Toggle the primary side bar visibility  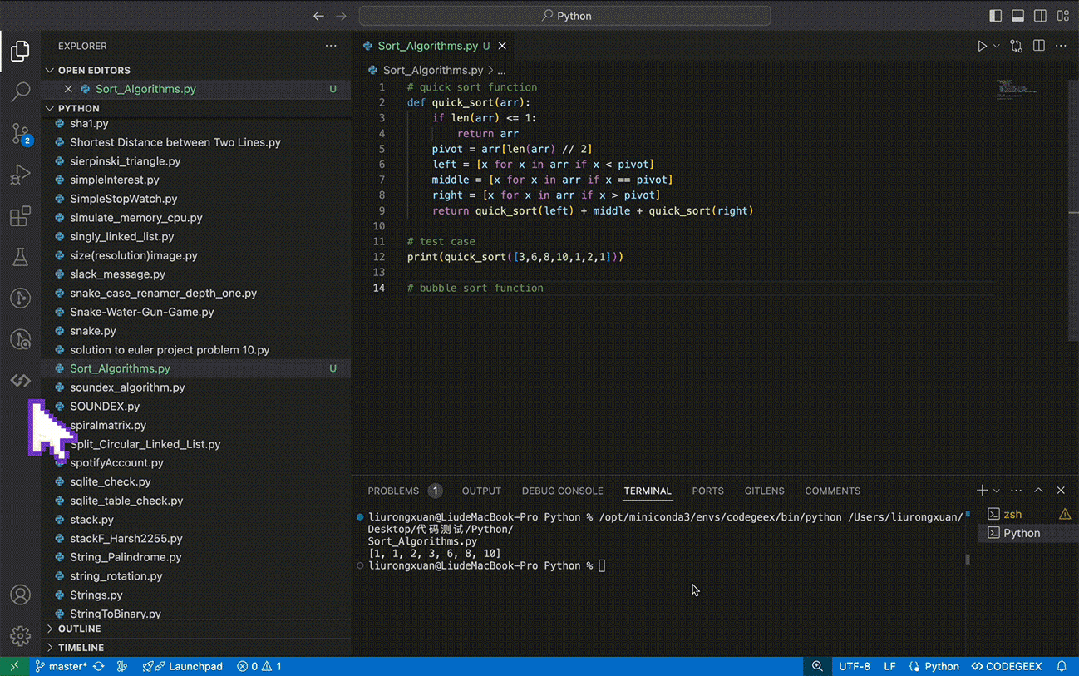[995, 16]
